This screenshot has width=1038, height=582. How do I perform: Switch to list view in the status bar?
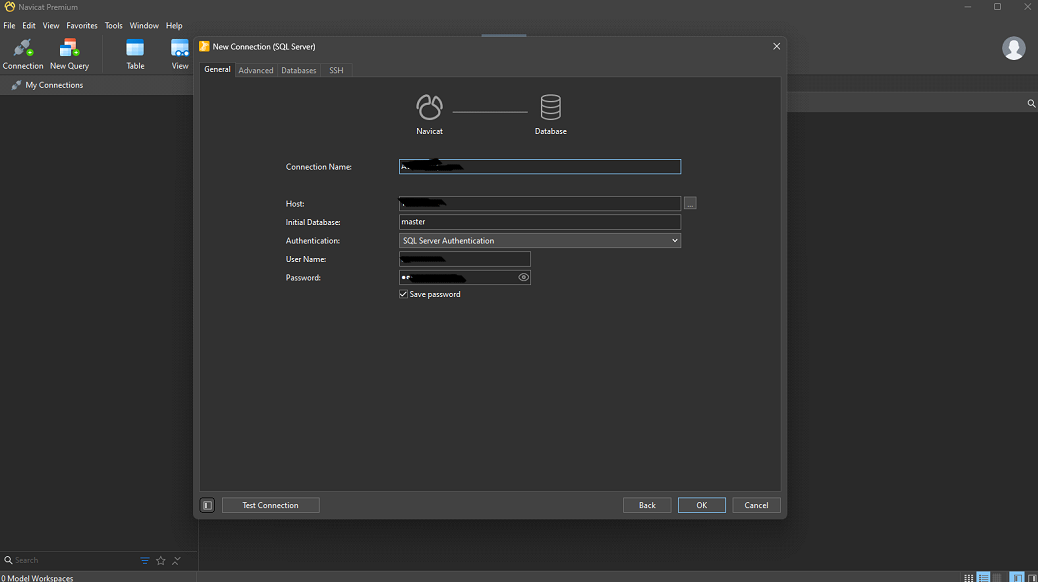click(x=983, y=577)
